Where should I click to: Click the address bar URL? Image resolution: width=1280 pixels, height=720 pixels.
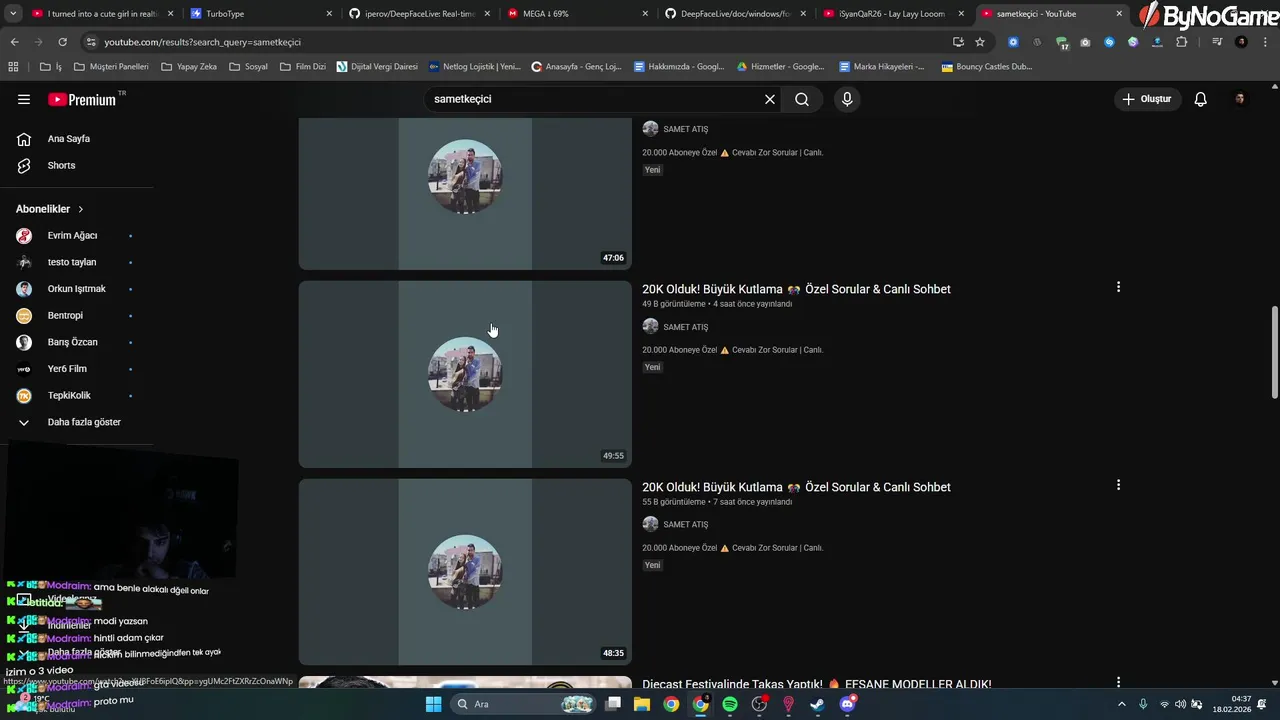pos(202,42)
